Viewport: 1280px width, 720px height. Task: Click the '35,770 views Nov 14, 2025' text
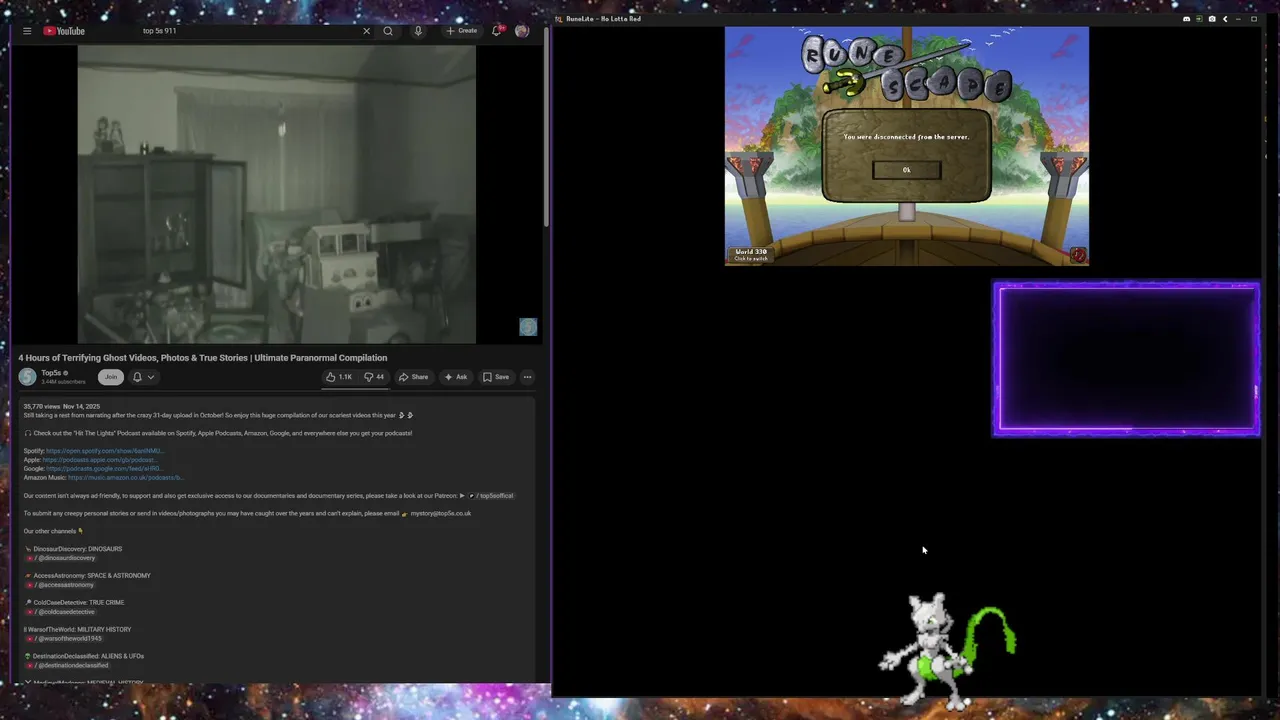[x=62, y=407]
